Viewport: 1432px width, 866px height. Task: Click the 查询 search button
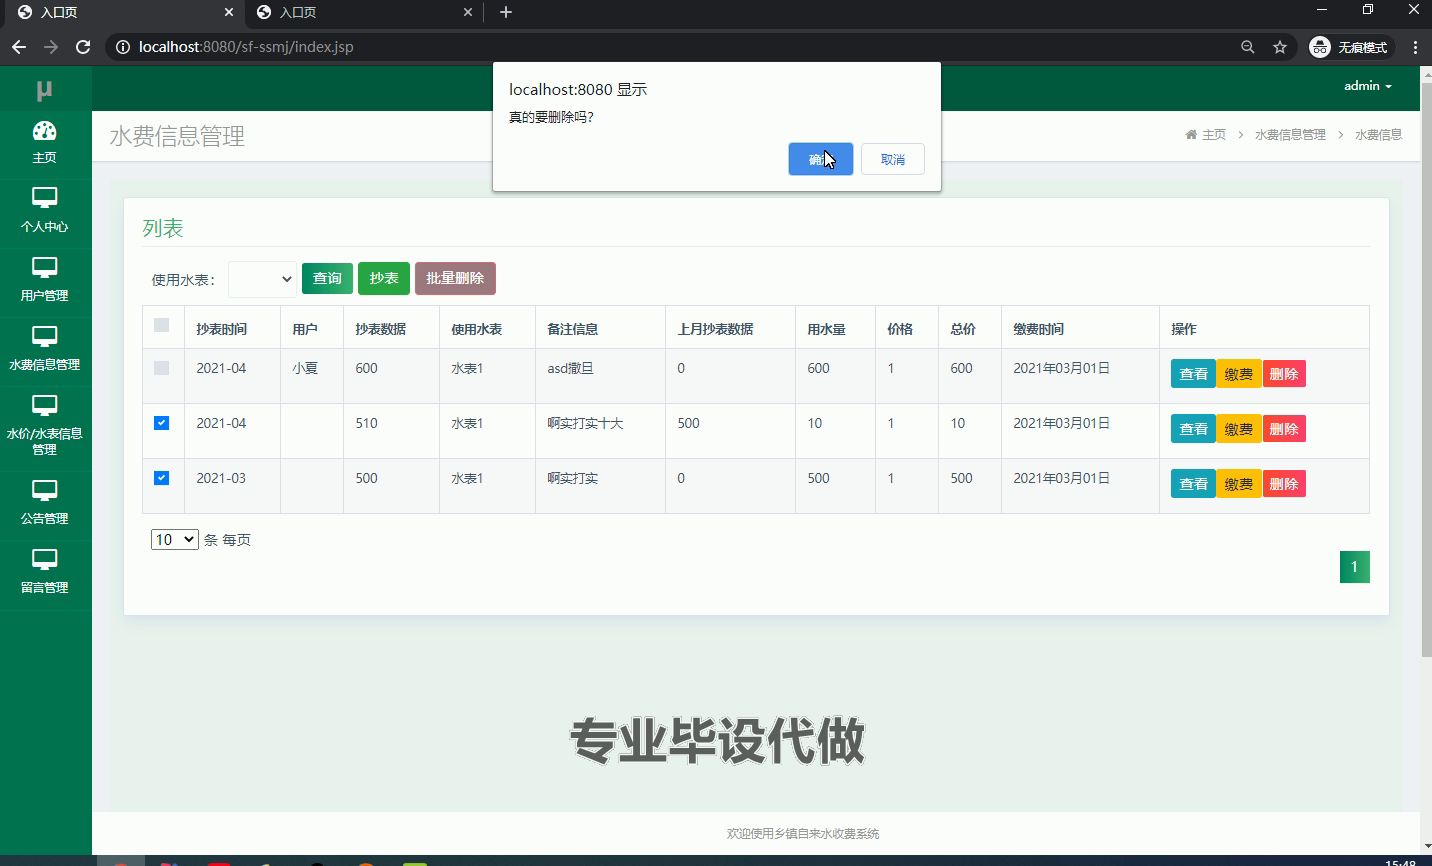click(x=327, y=278)
